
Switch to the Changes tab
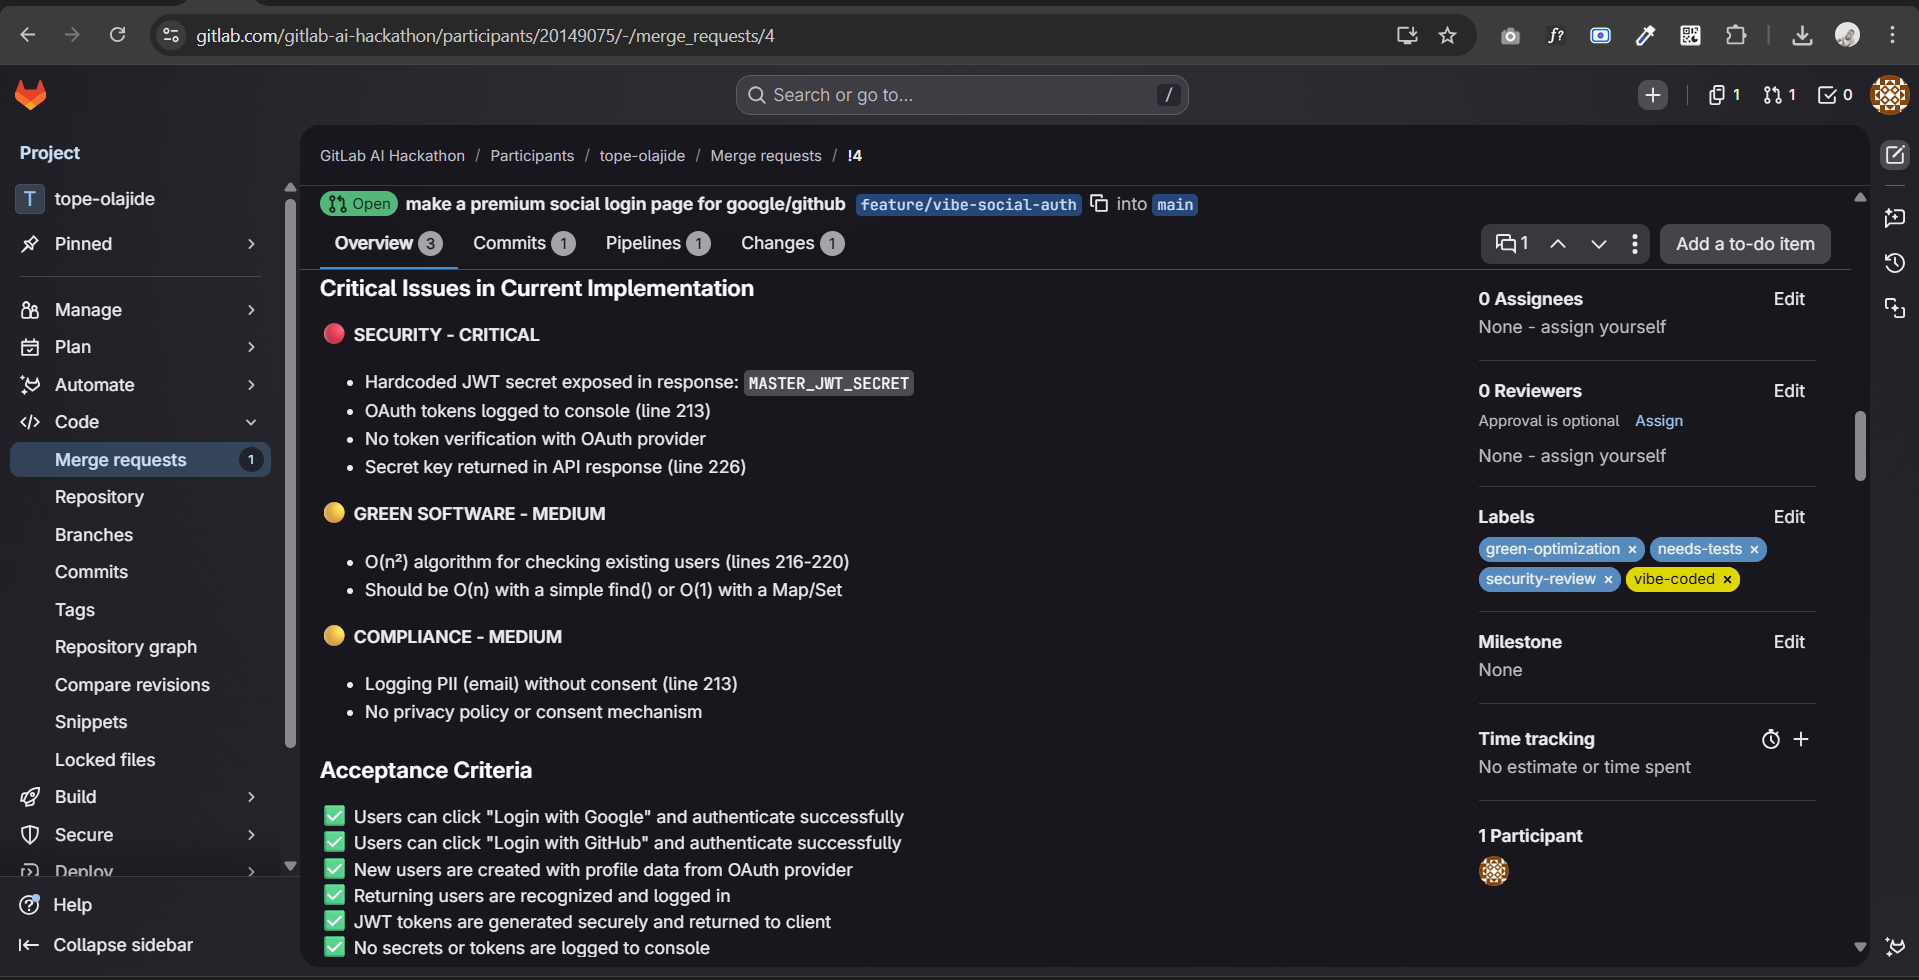pyautogui.click(x=793, y=244)
